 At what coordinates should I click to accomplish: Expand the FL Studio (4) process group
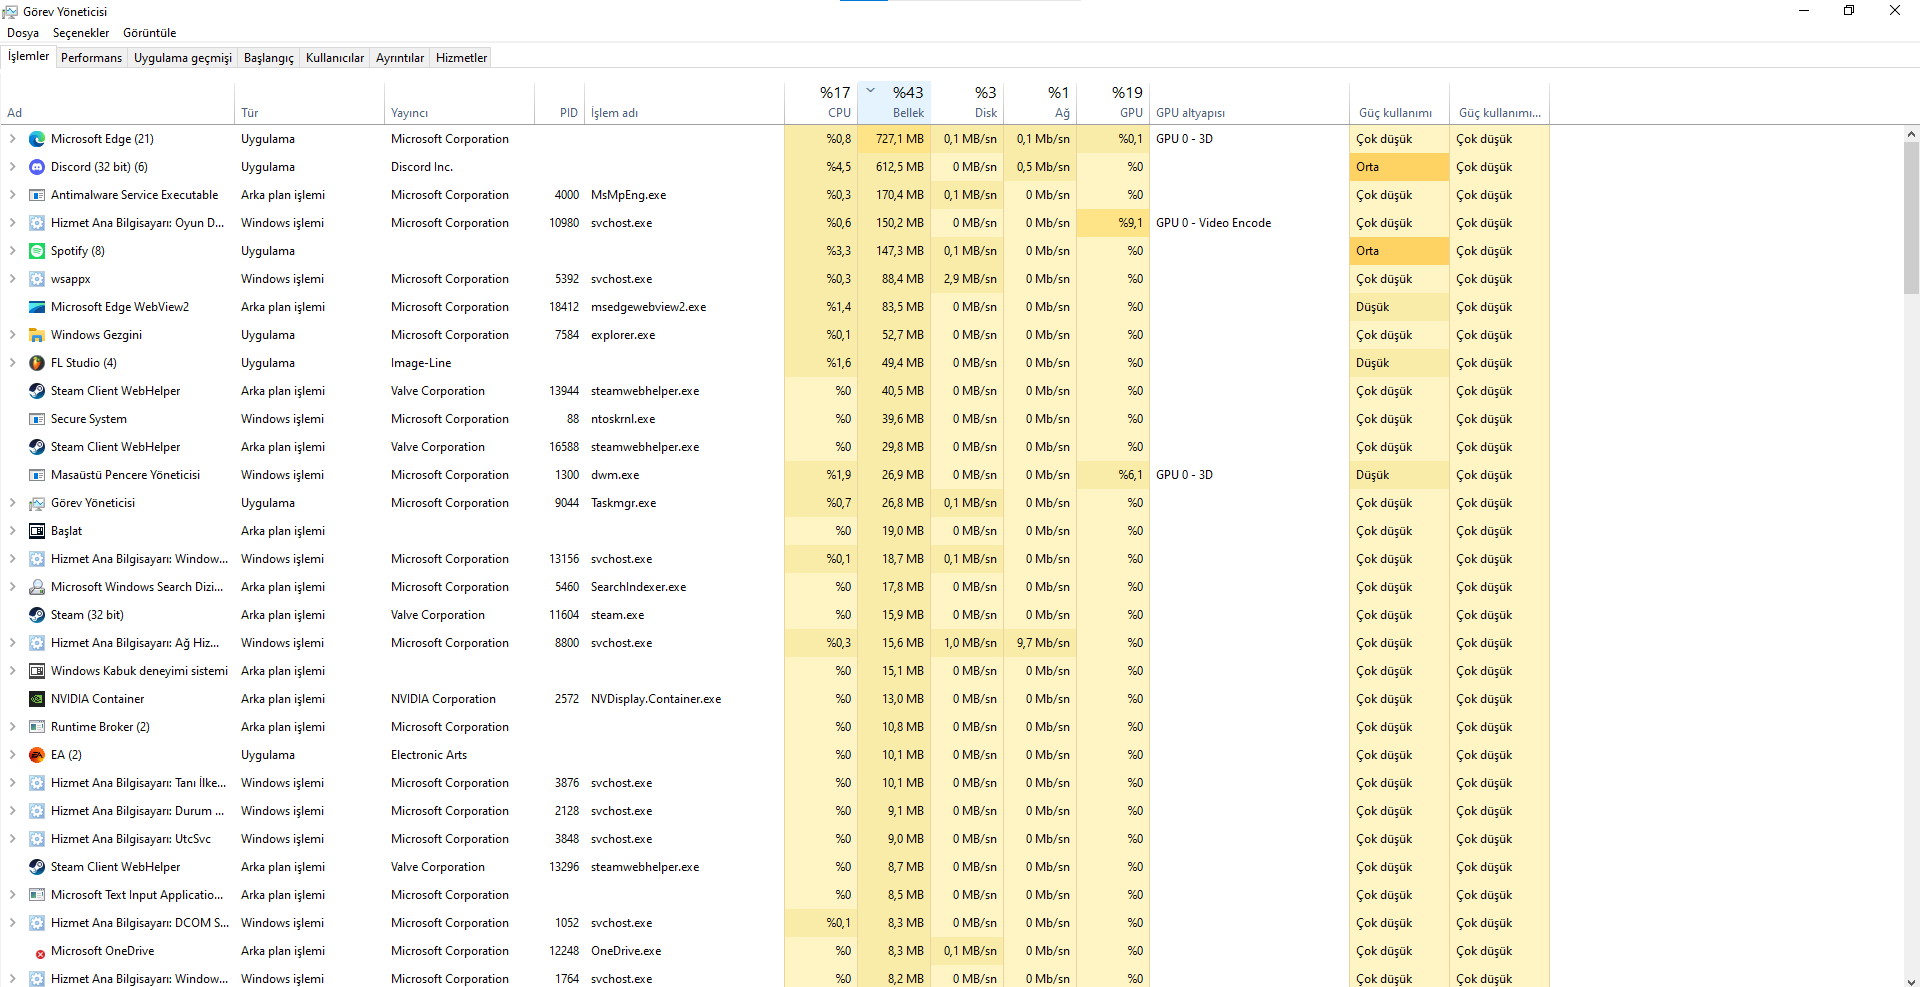click(x=12, y=363)
